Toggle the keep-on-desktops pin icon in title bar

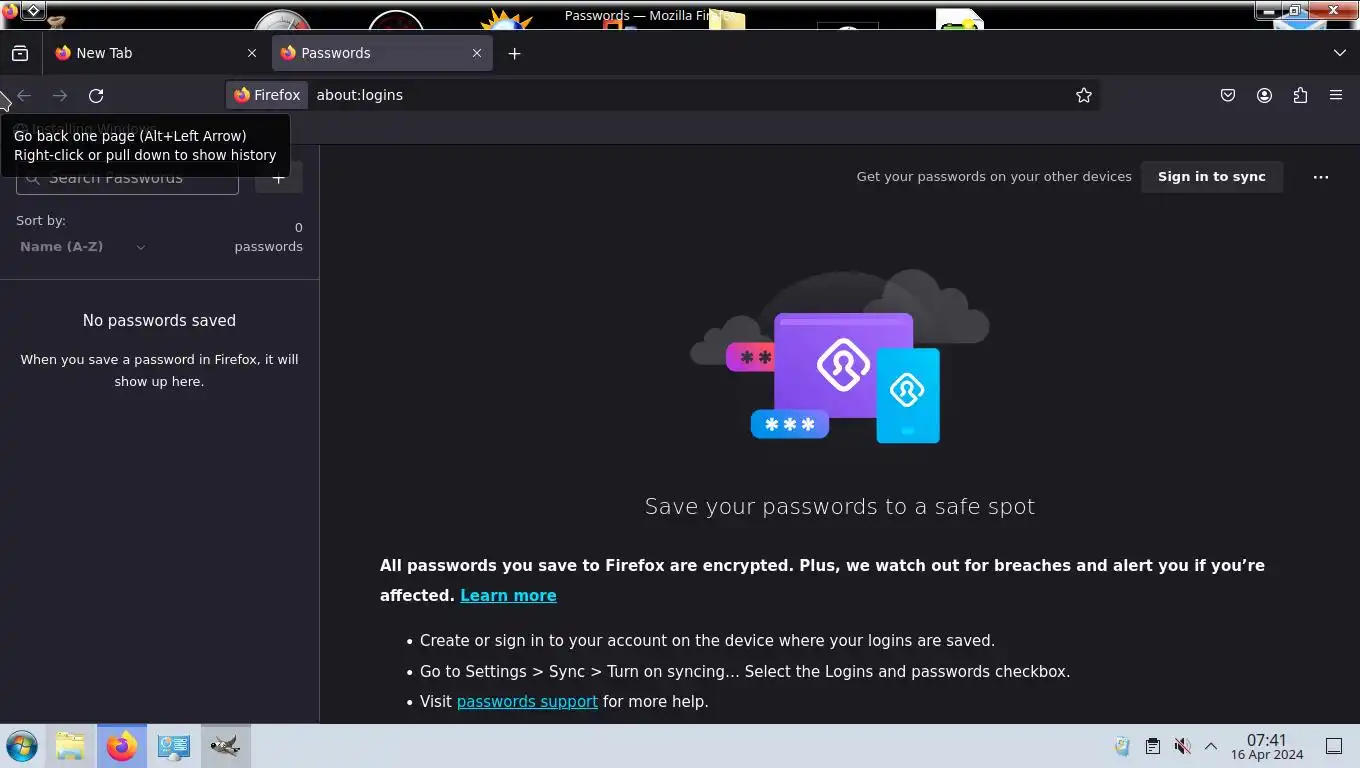click(33, 11)
